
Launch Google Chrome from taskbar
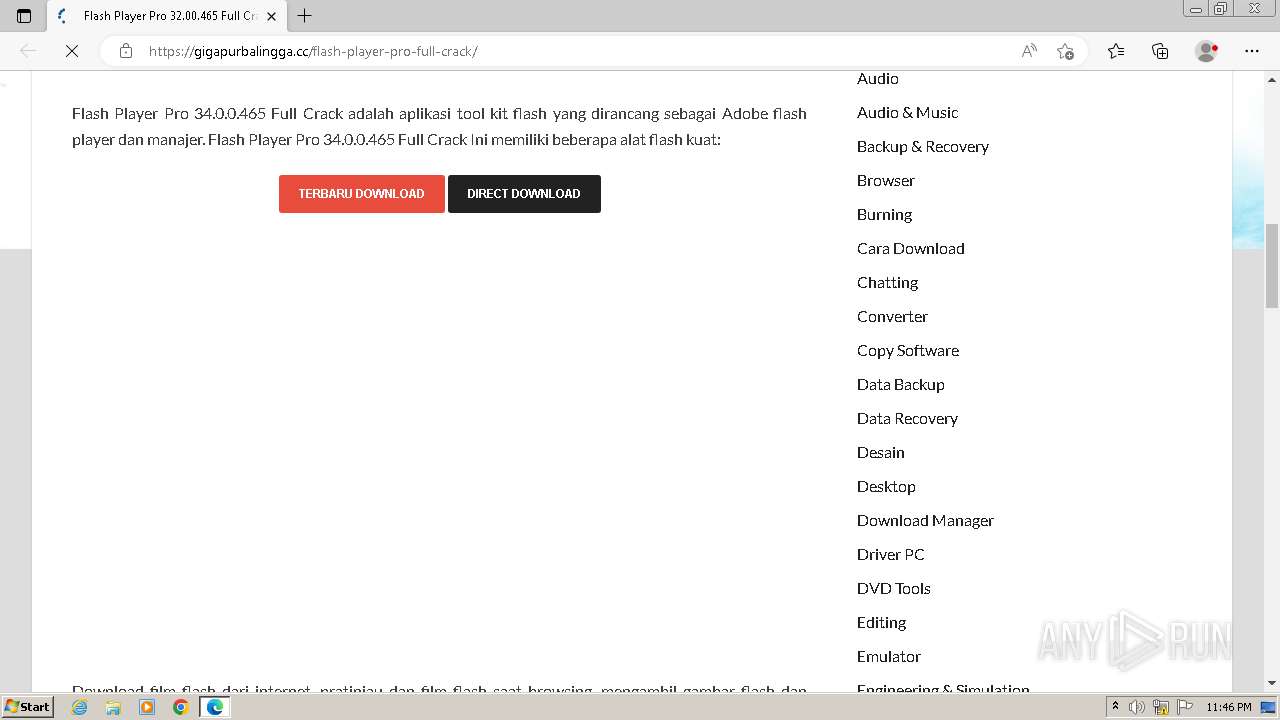pos(181,707)
